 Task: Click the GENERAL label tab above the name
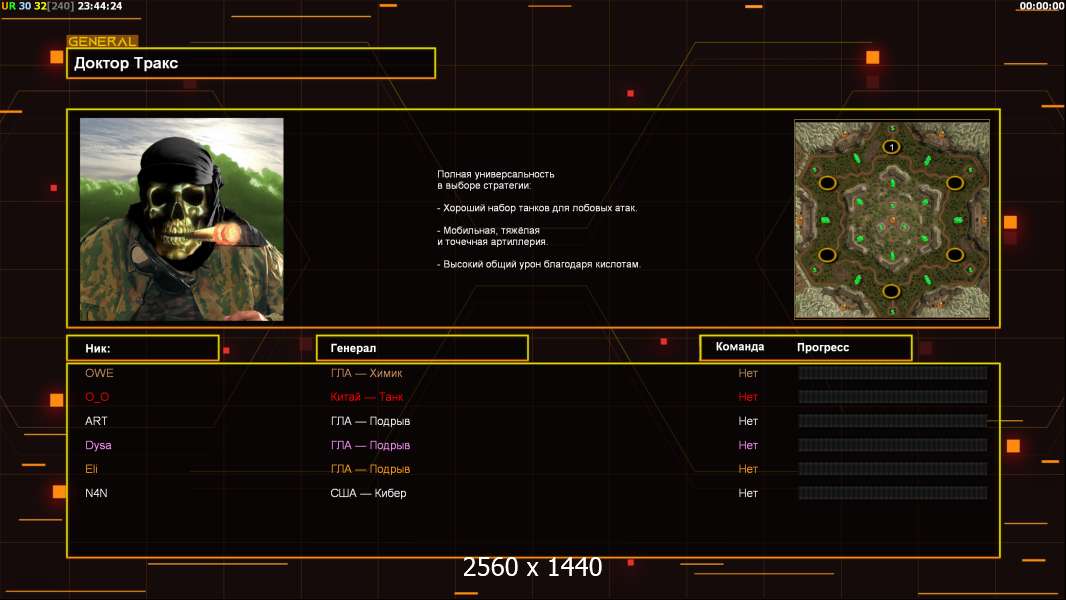click(x=102, y=42)
